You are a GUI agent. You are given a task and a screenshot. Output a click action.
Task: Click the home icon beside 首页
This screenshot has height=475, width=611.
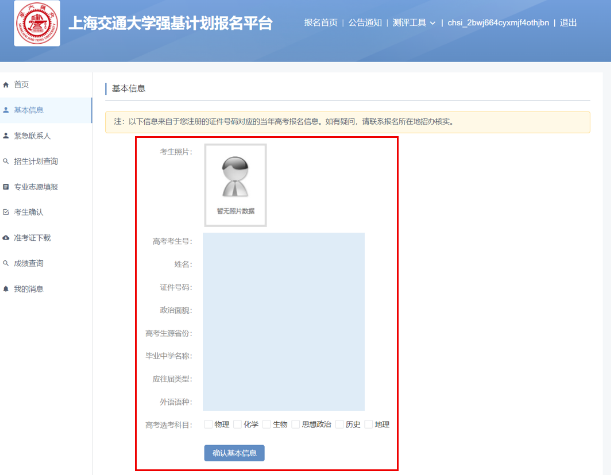tap(6, 84)
